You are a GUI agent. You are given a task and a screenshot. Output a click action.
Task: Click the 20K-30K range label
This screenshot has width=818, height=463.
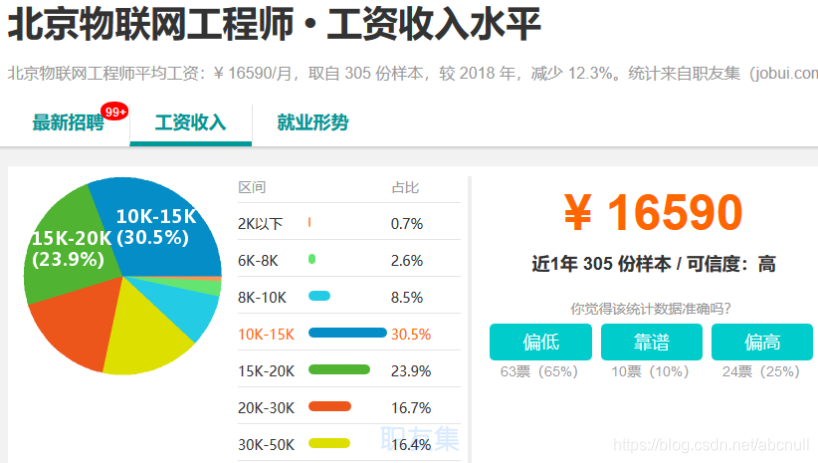(x=266, y=408)
